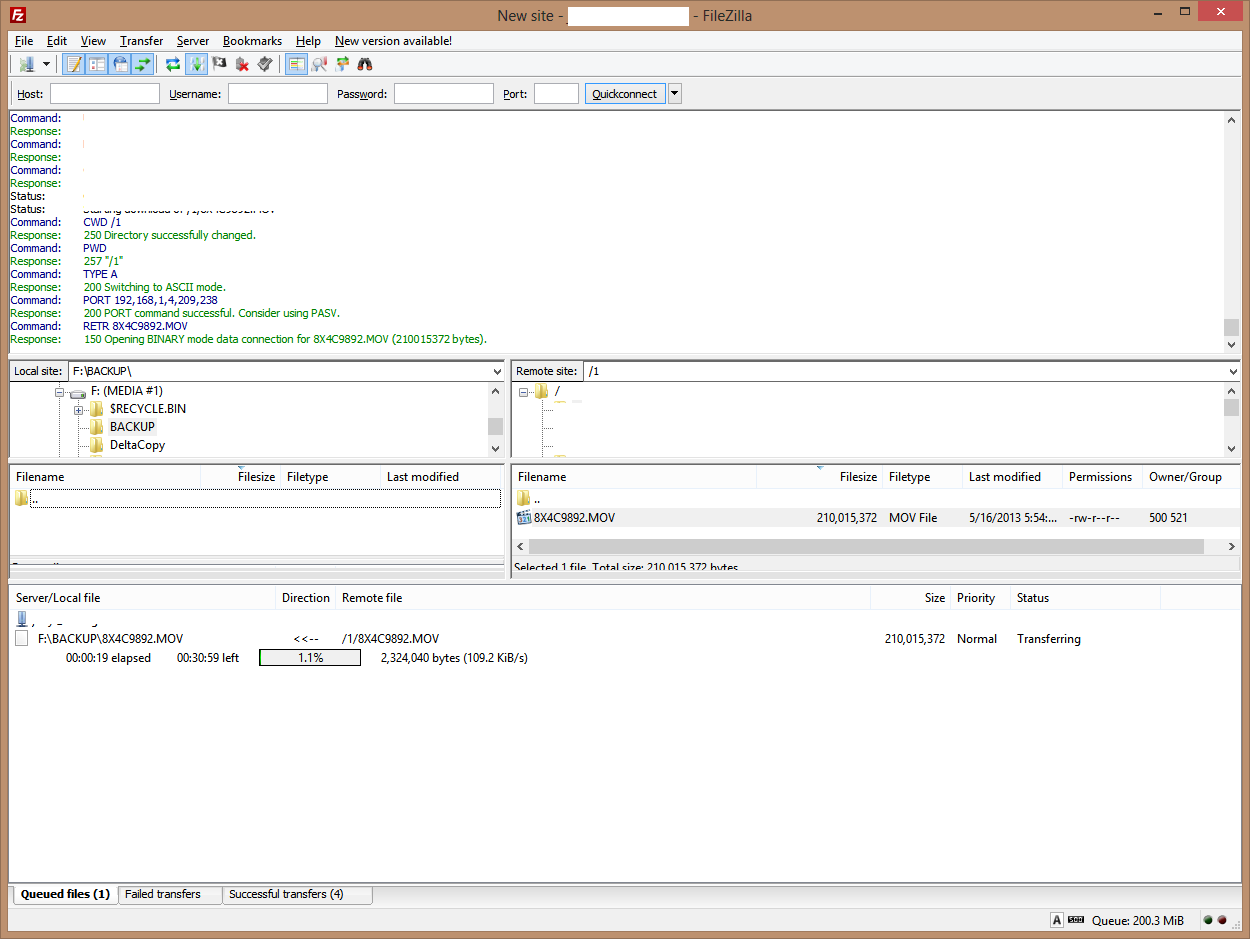The width and height of the screenshot is (1250, 939).
Task: Sort remote files by Permissions column
Action: (1100, 477)
